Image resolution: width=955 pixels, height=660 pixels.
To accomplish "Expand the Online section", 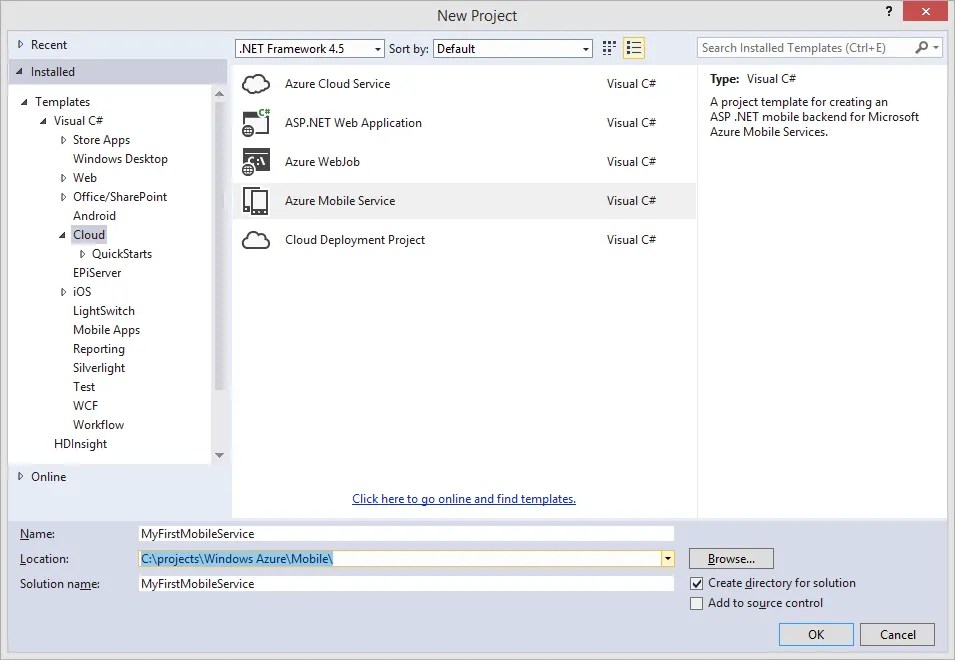I will tap(20, 476).
